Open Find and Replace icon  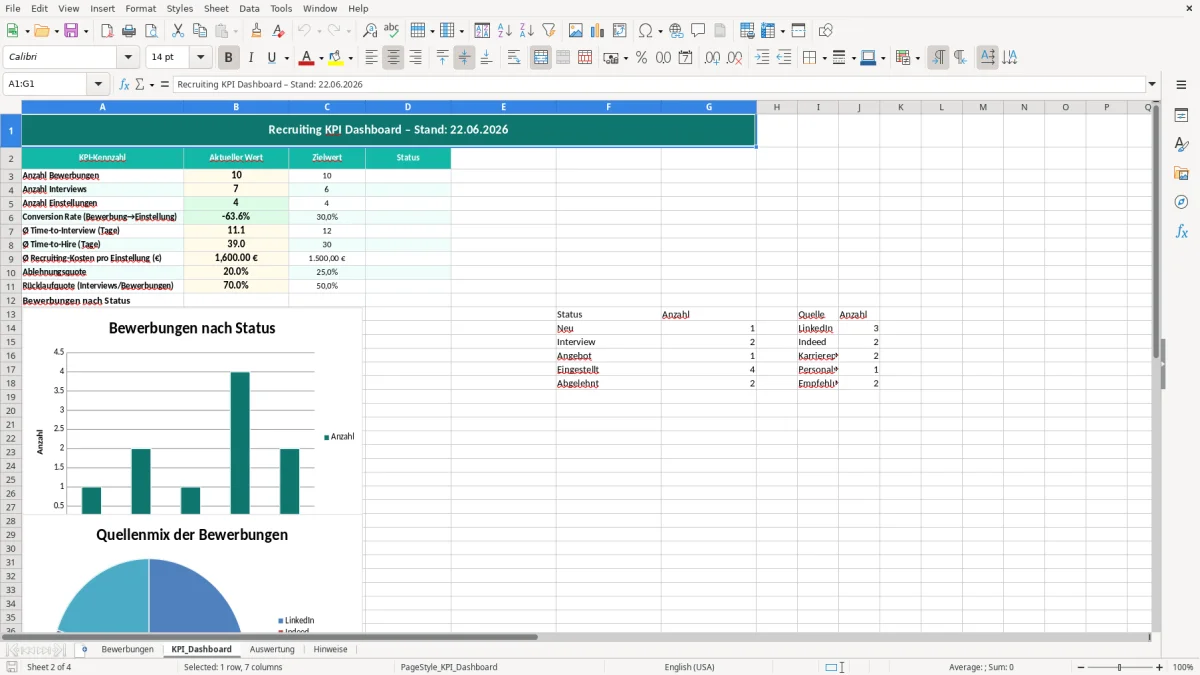370,31
